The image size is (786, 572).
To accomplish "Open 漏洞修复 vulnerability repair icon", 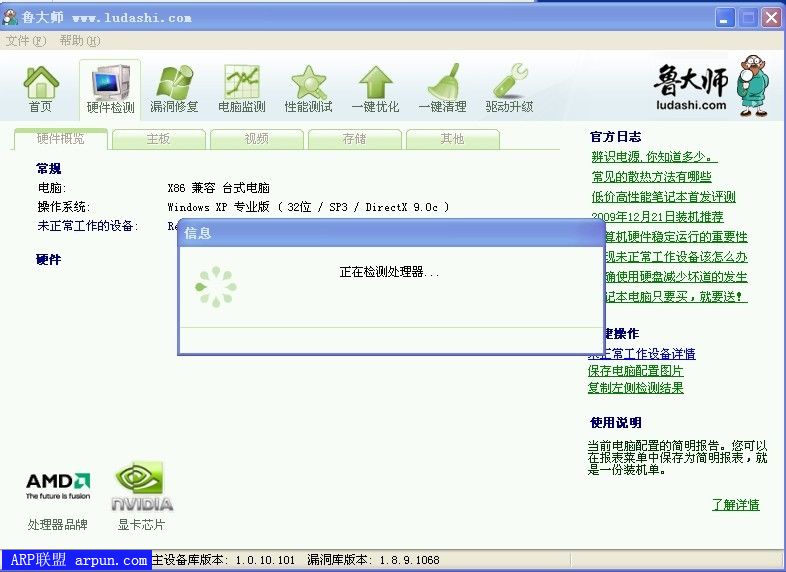I will coord(174,89).
